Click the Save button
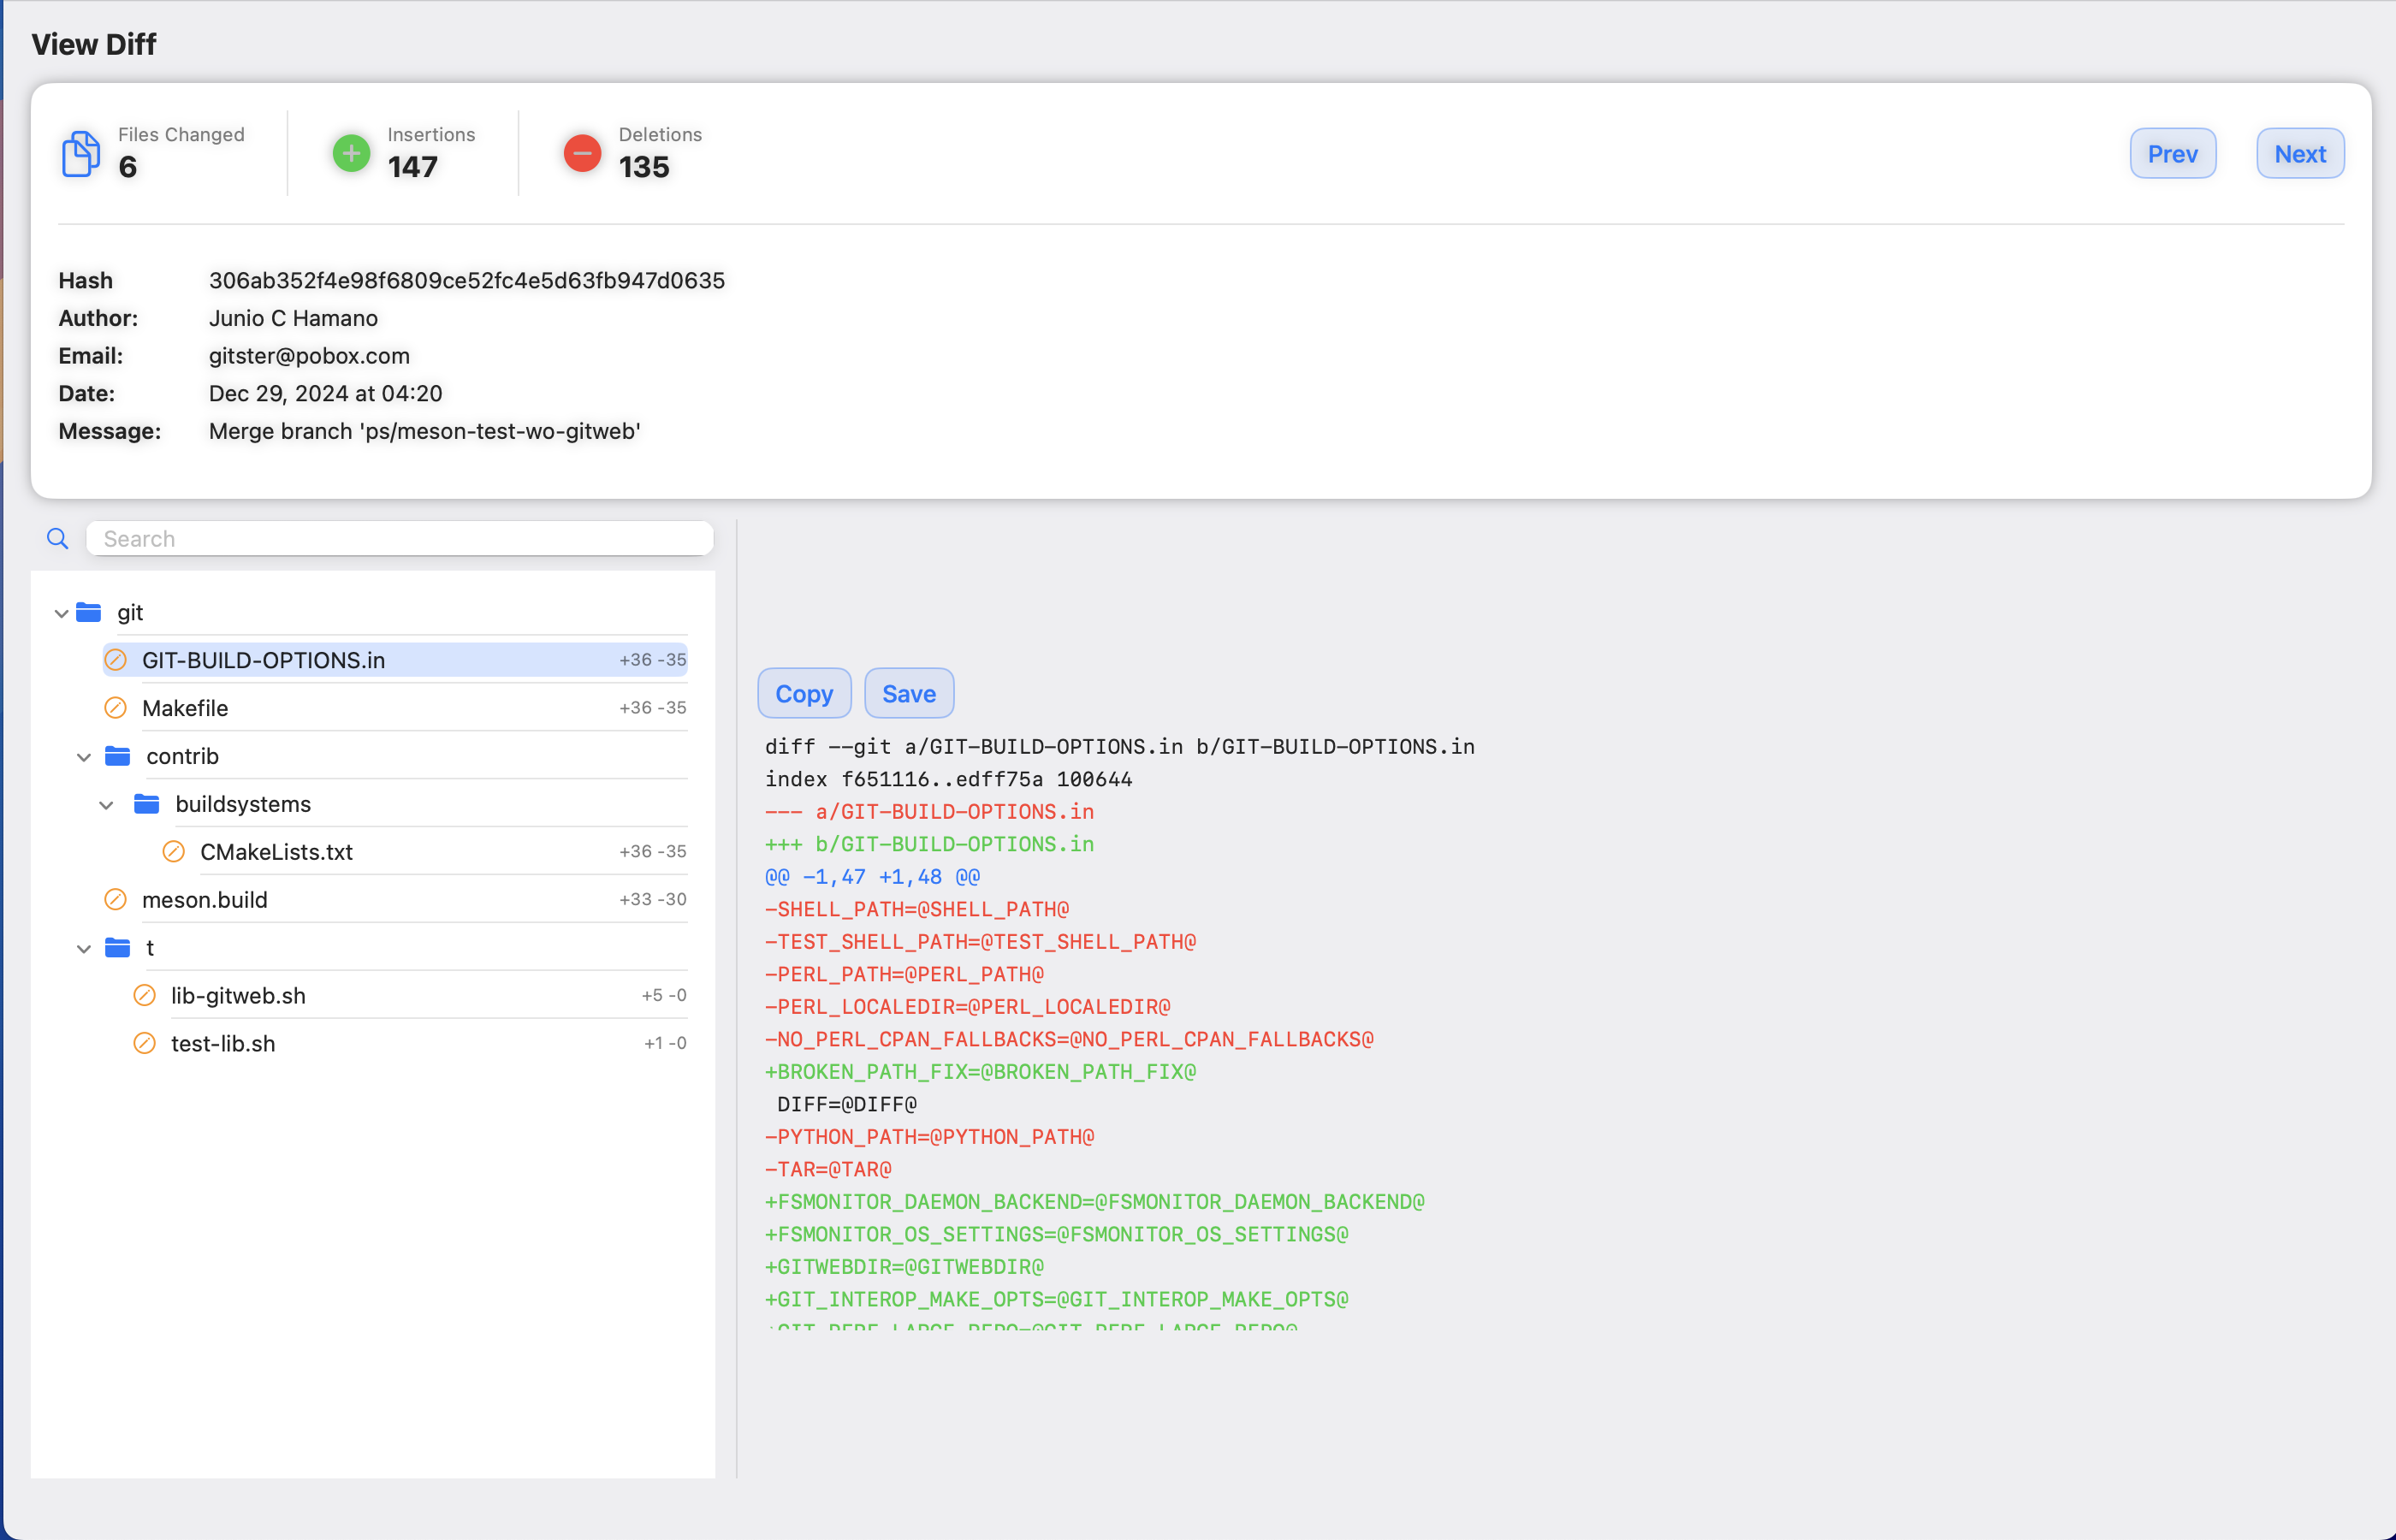This screenshot has width=2396, height=1540. click(x=908, y=693)
